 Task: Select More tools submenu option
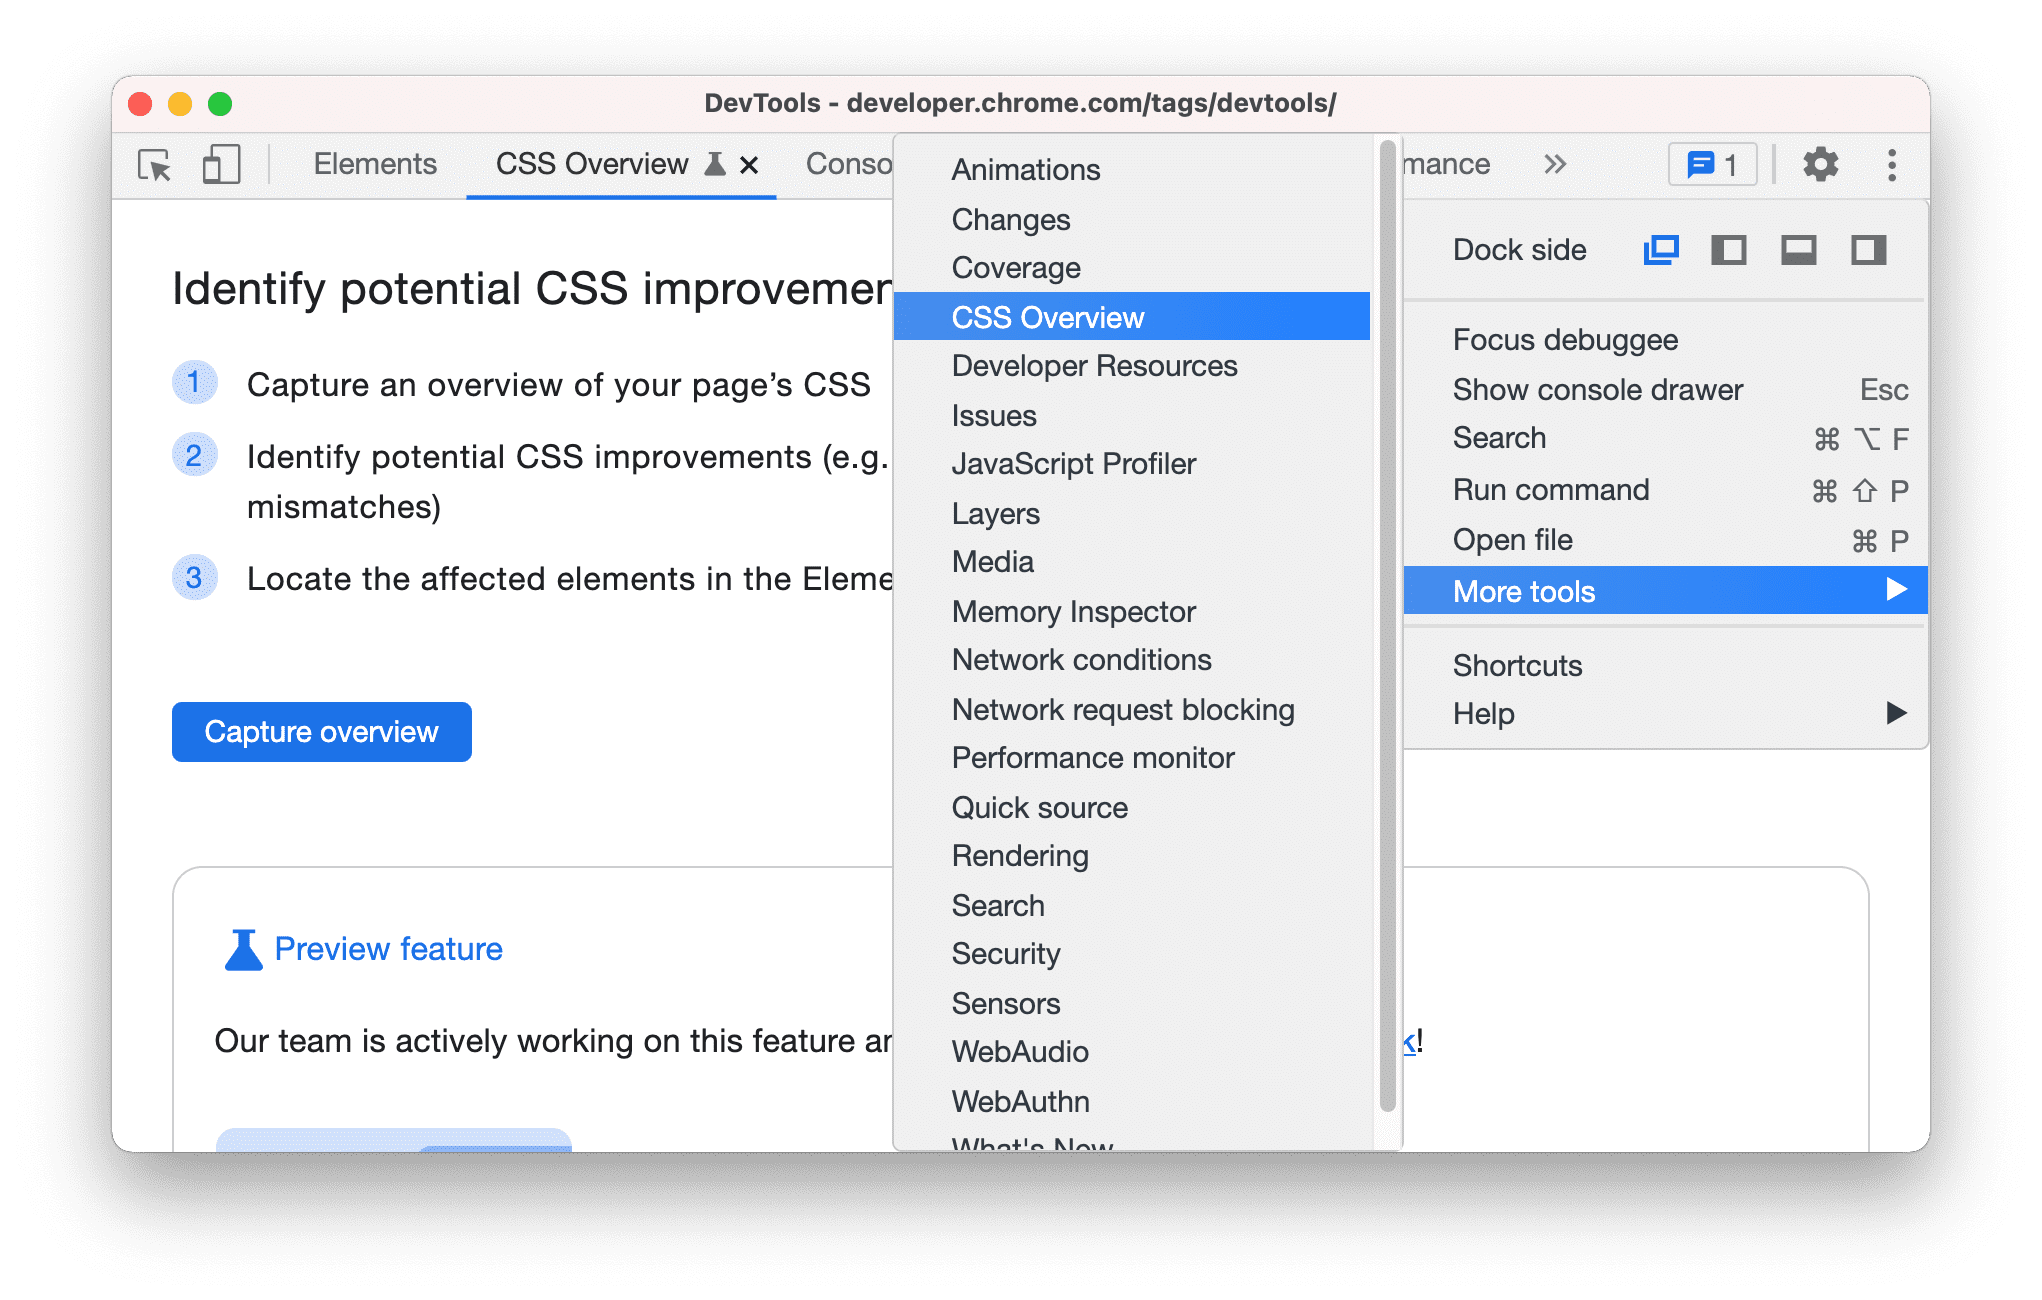[x=1523, y=591]
